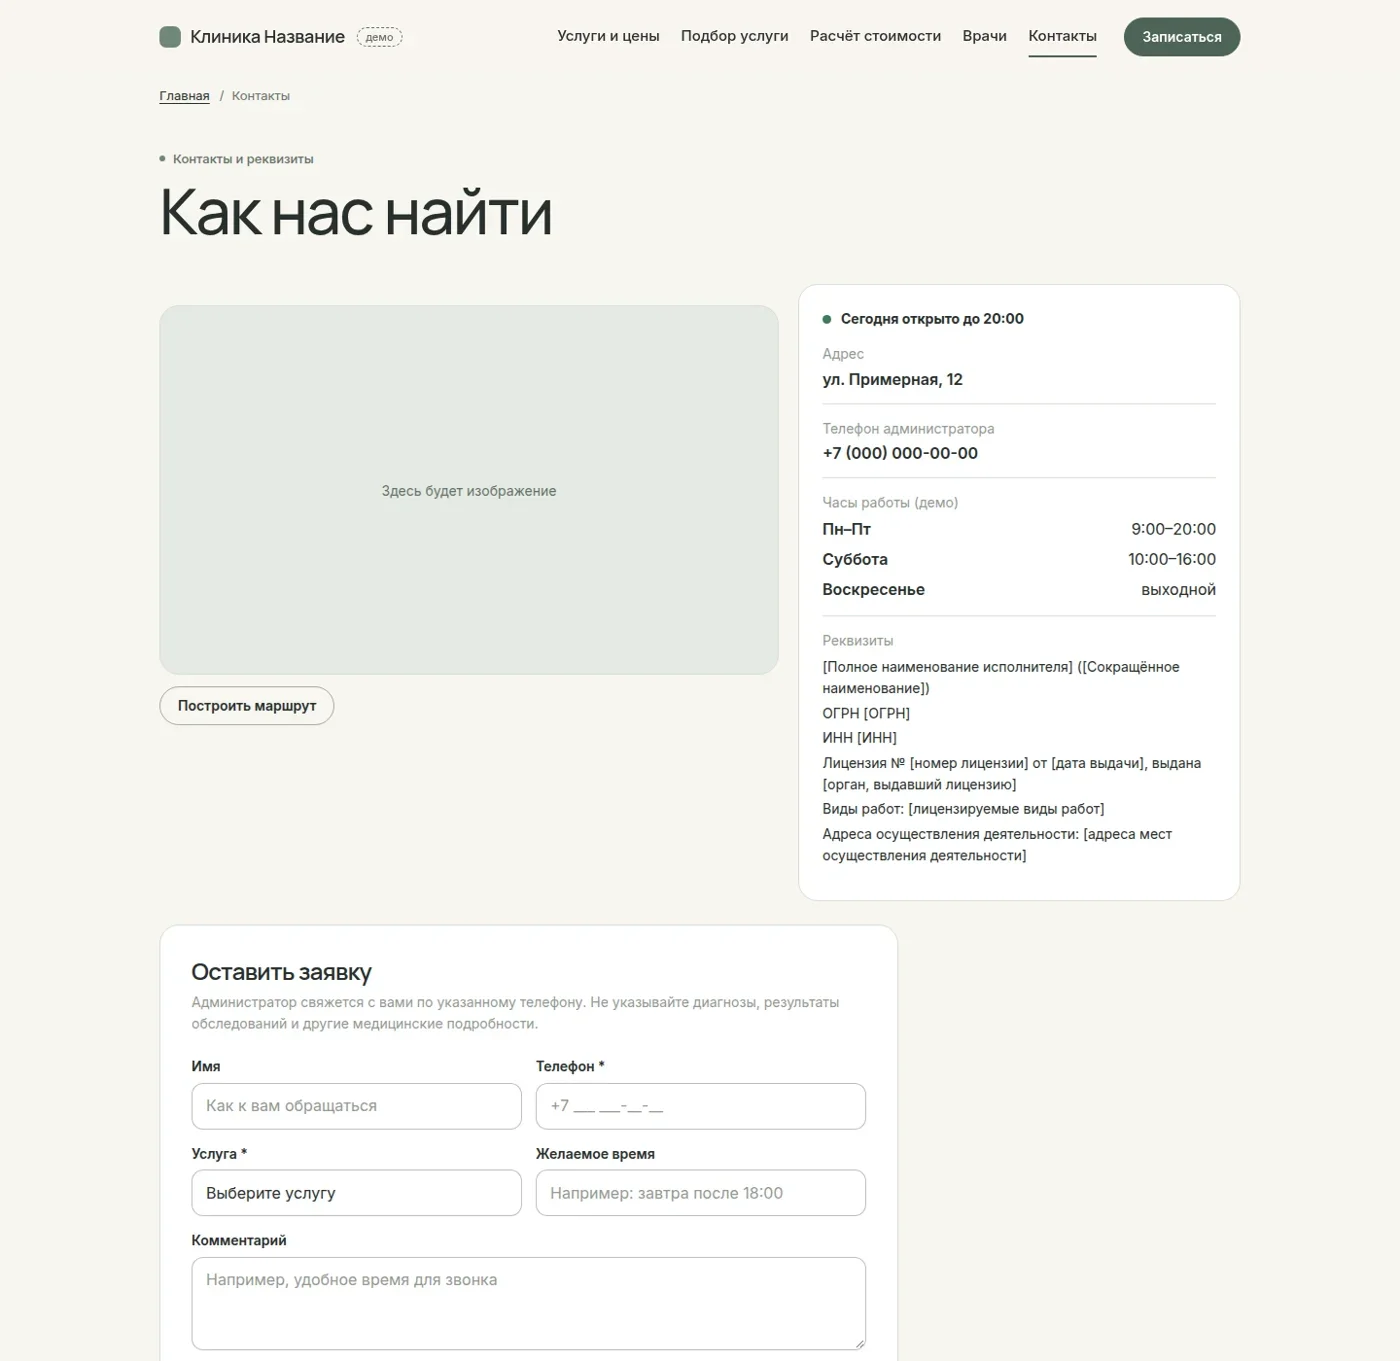Click the Контакты breadcrumb text
This screenshot has height=1361, width=1400.
(261, 96)
